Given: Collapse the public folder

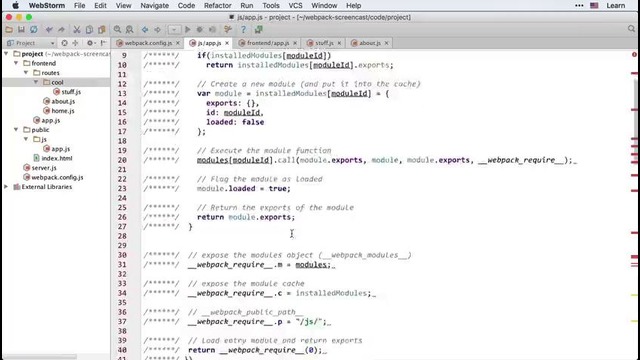Looking at the screenshot, I should [16, 130].
